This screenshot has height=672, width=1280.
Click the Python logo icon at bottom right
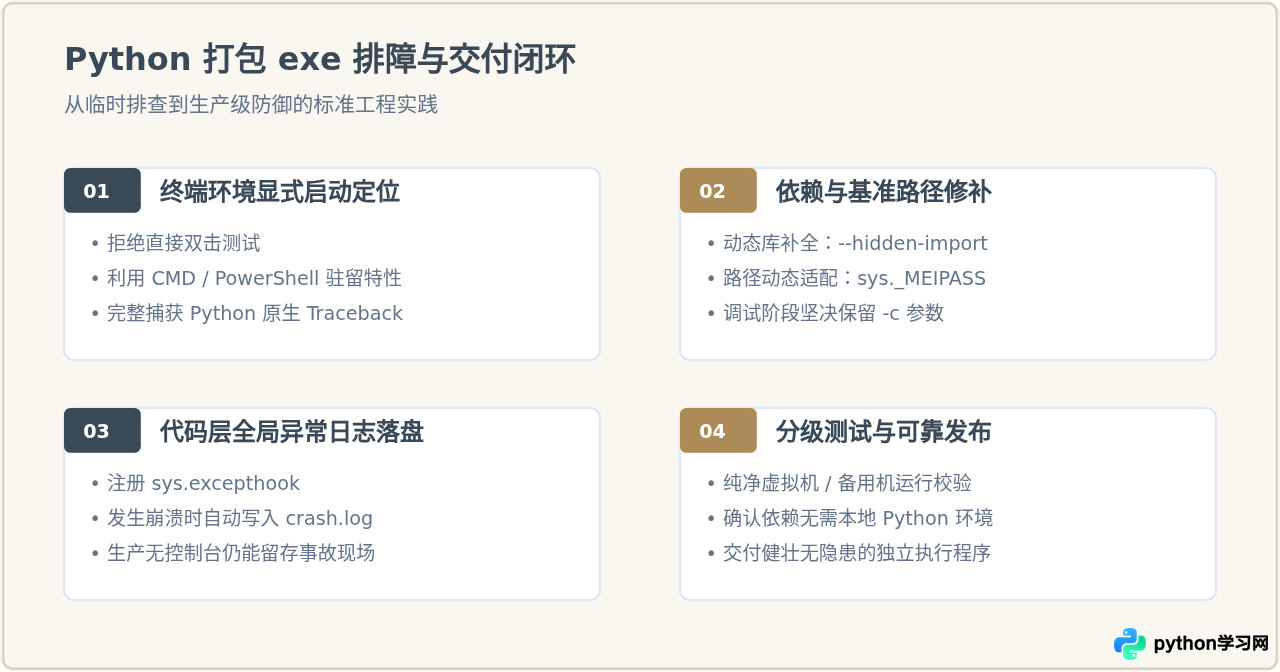(1130, 644)
